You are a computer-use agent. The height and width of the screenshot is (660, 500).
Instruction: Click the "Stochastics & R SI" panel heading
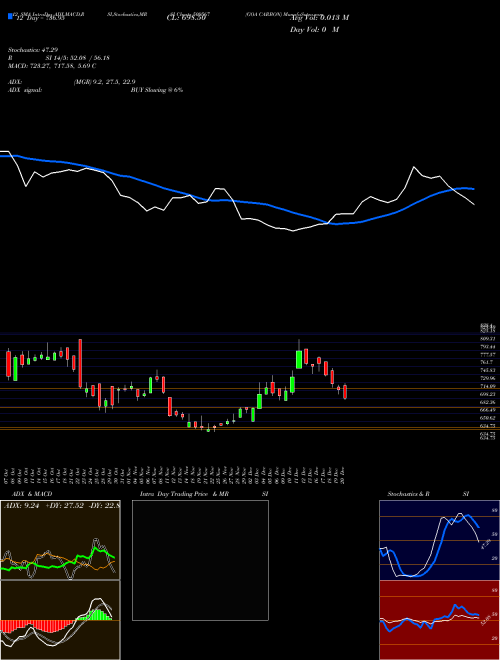[428, 494]
